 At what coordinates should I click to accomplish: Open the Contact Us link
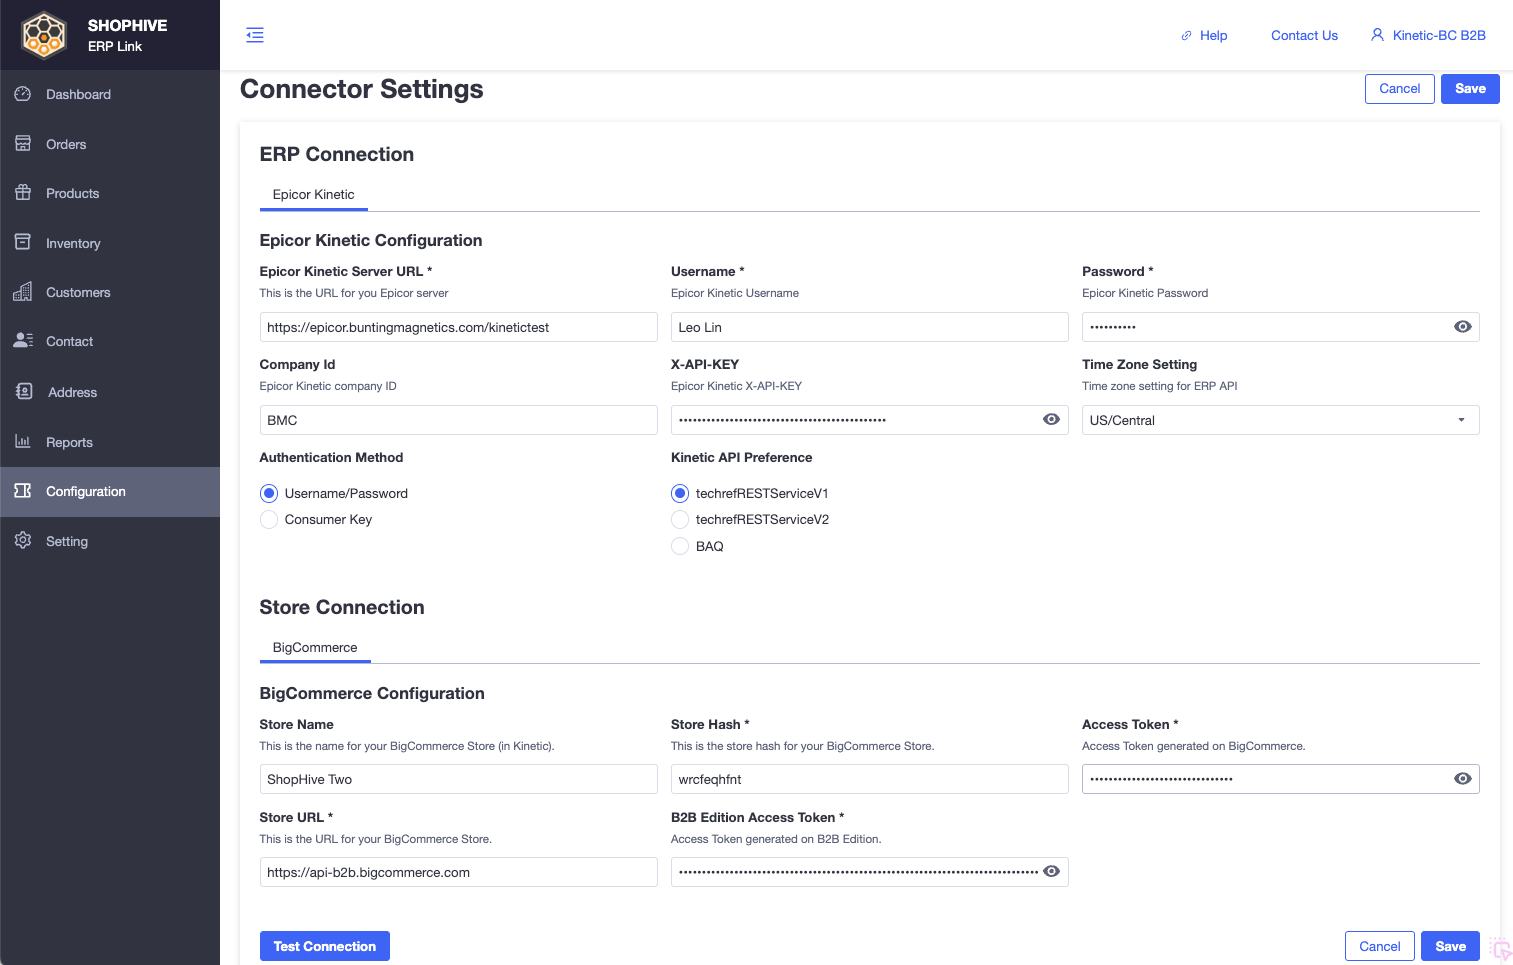[x=1304, y=36]
